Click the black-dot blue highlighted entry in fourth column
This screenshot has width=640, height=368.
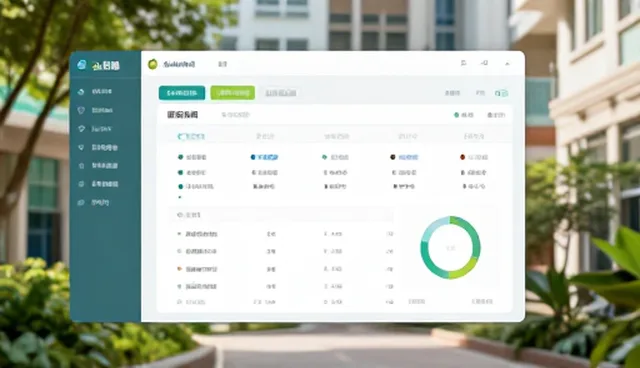404,157
